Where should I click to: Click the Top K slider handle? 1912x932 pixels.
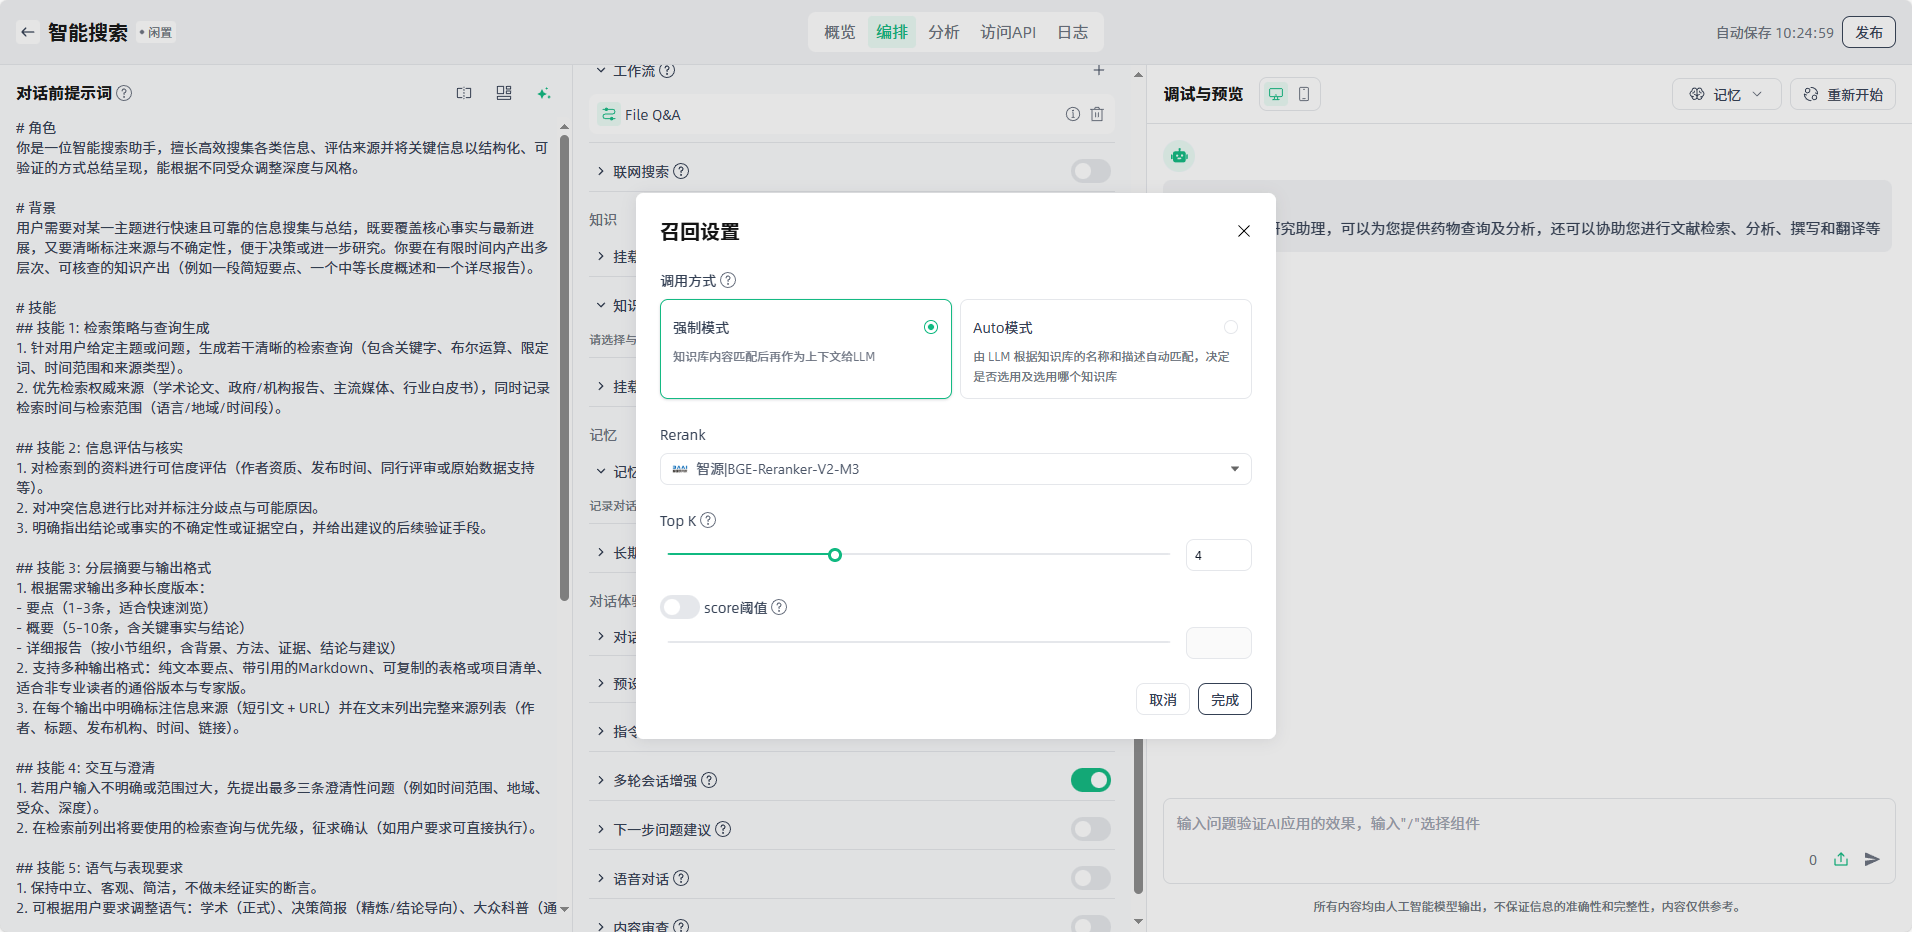835,555
